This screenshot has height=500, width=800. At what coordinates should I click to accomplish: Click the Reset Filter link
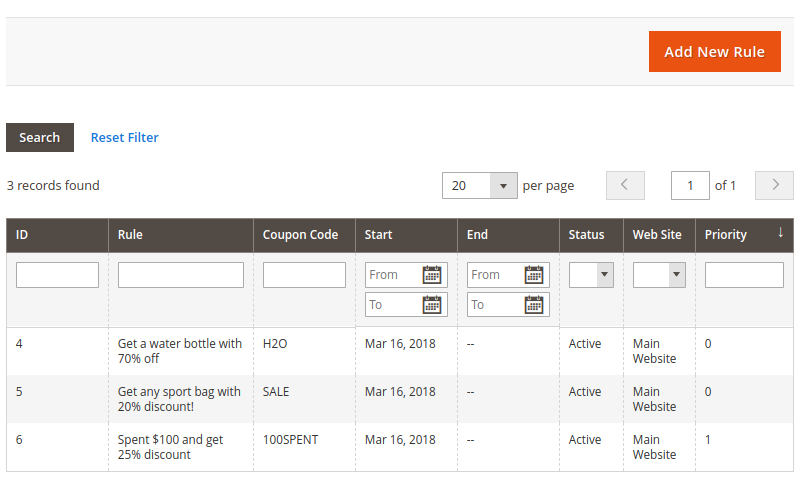pyautogui.click(x=124, y=138)
